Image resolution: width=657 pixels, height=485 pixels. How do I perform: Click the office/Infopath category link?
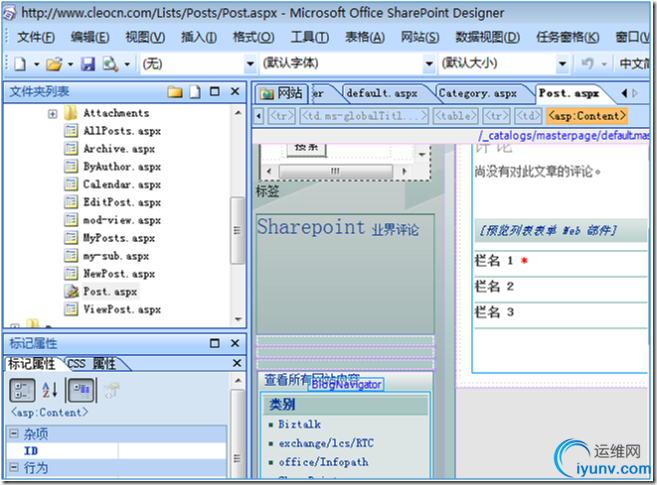pyautogui.click(x=323, y=462)
